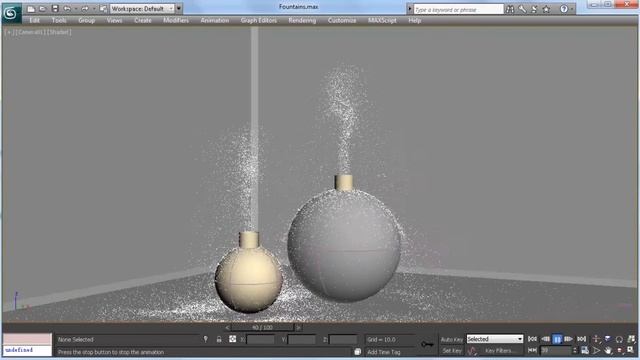Open the Animation menu
This screenshot has width=640, height=360.
click(x=215, y=20)
